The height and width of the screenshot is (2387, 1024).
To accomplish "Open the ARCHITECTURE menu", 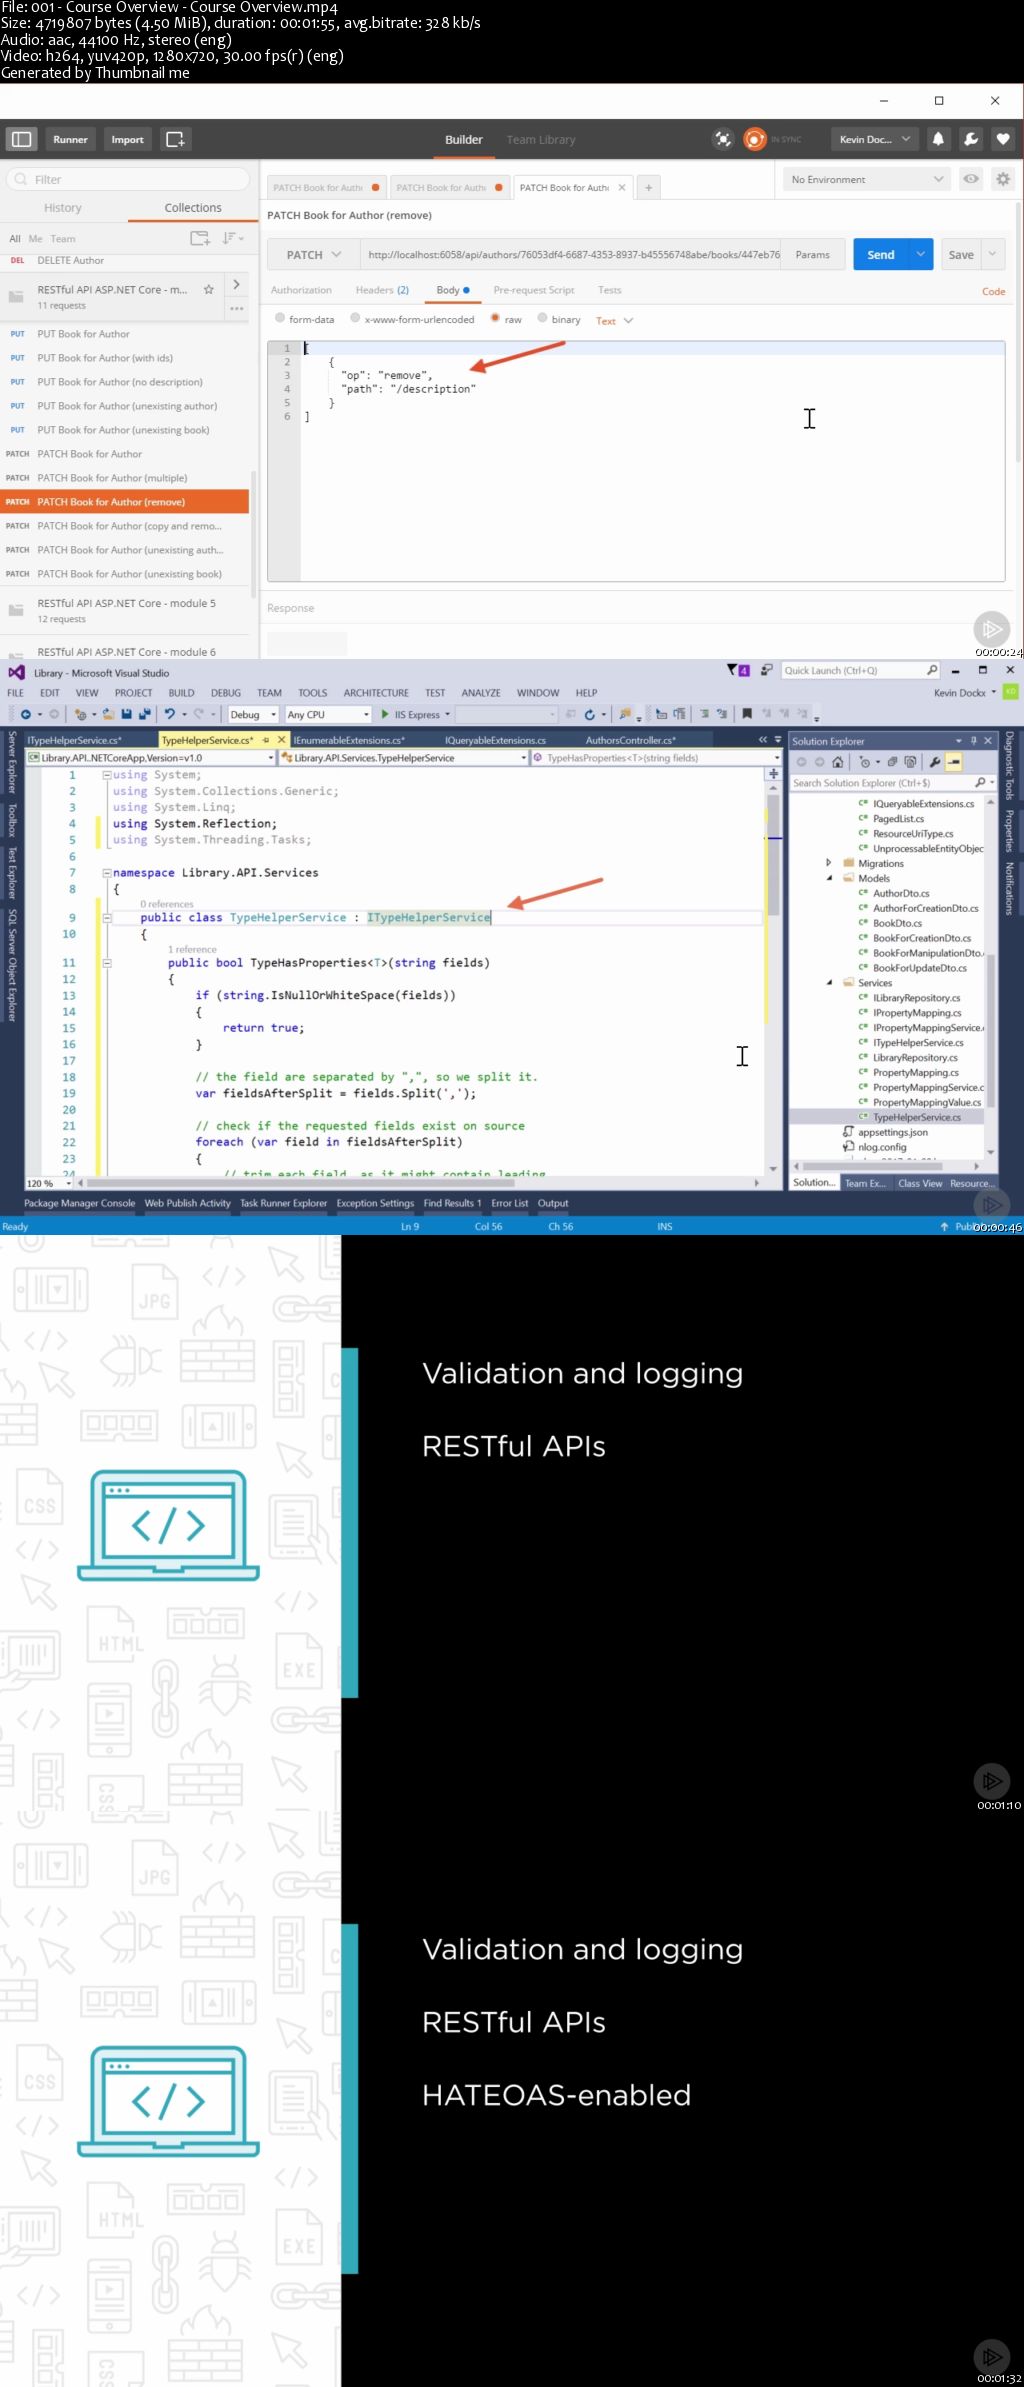I will point(376,692).
